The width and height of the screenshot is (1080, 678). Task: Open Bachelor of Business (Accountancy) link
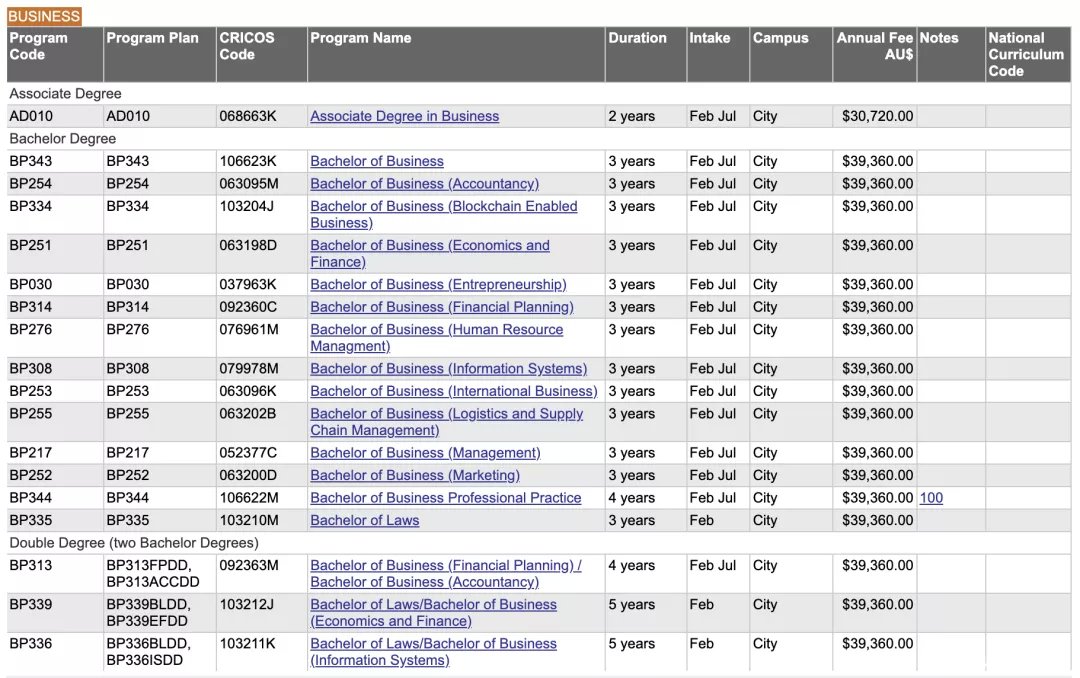[424, 184]
